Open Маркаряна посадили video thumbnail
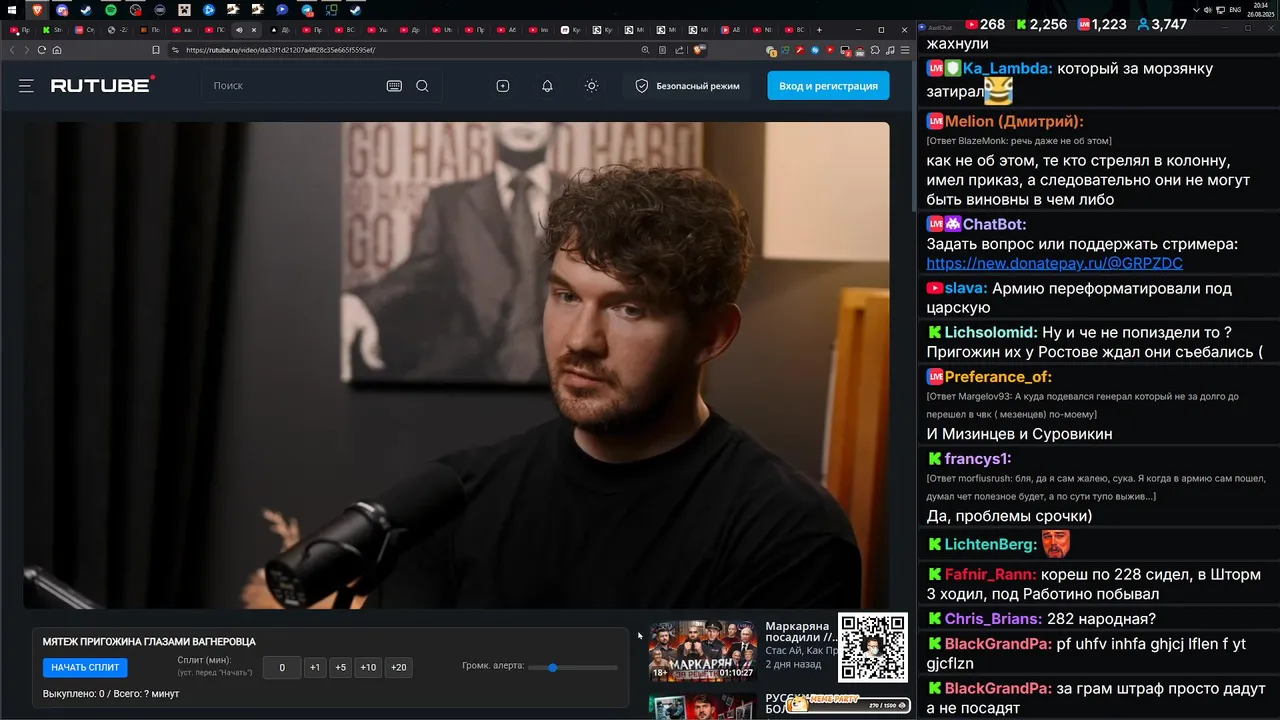The width and height of the screenshot is (1280, 720). coord(703,650)
